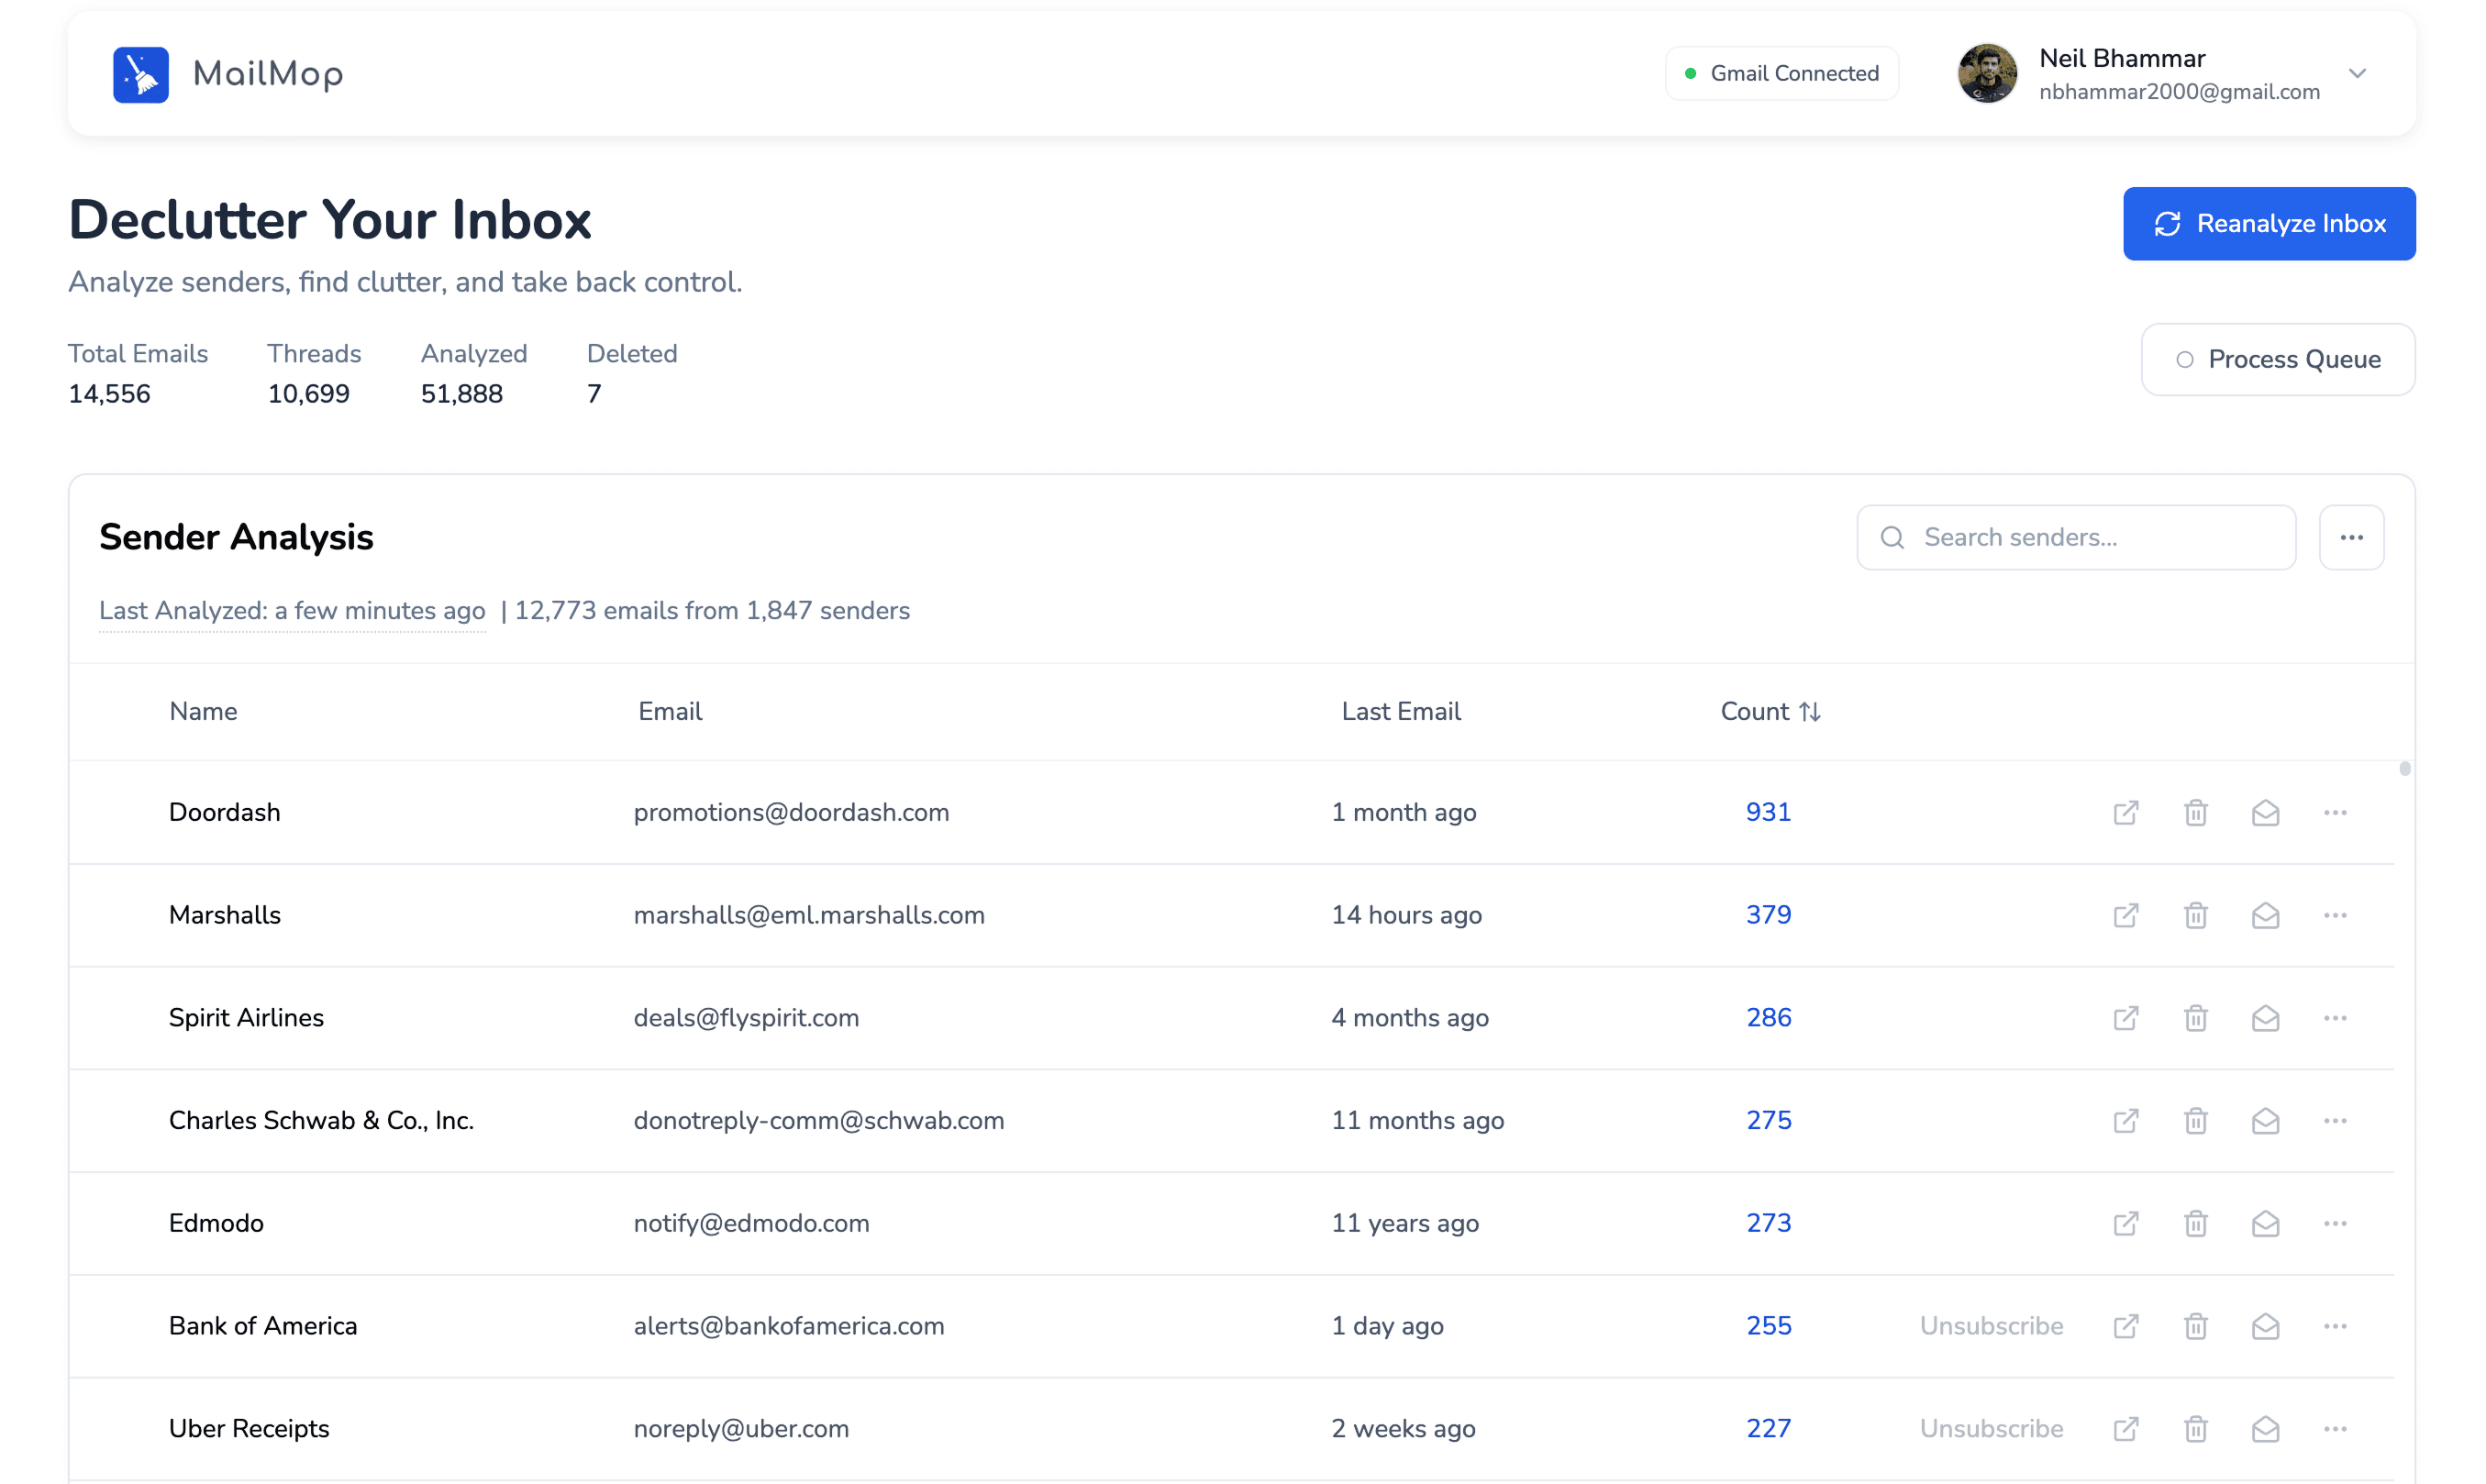Open external link icon for Uber Receipts
The height and width of the screenshot is (1484, 2486).
click(x=2126, y=1429)
